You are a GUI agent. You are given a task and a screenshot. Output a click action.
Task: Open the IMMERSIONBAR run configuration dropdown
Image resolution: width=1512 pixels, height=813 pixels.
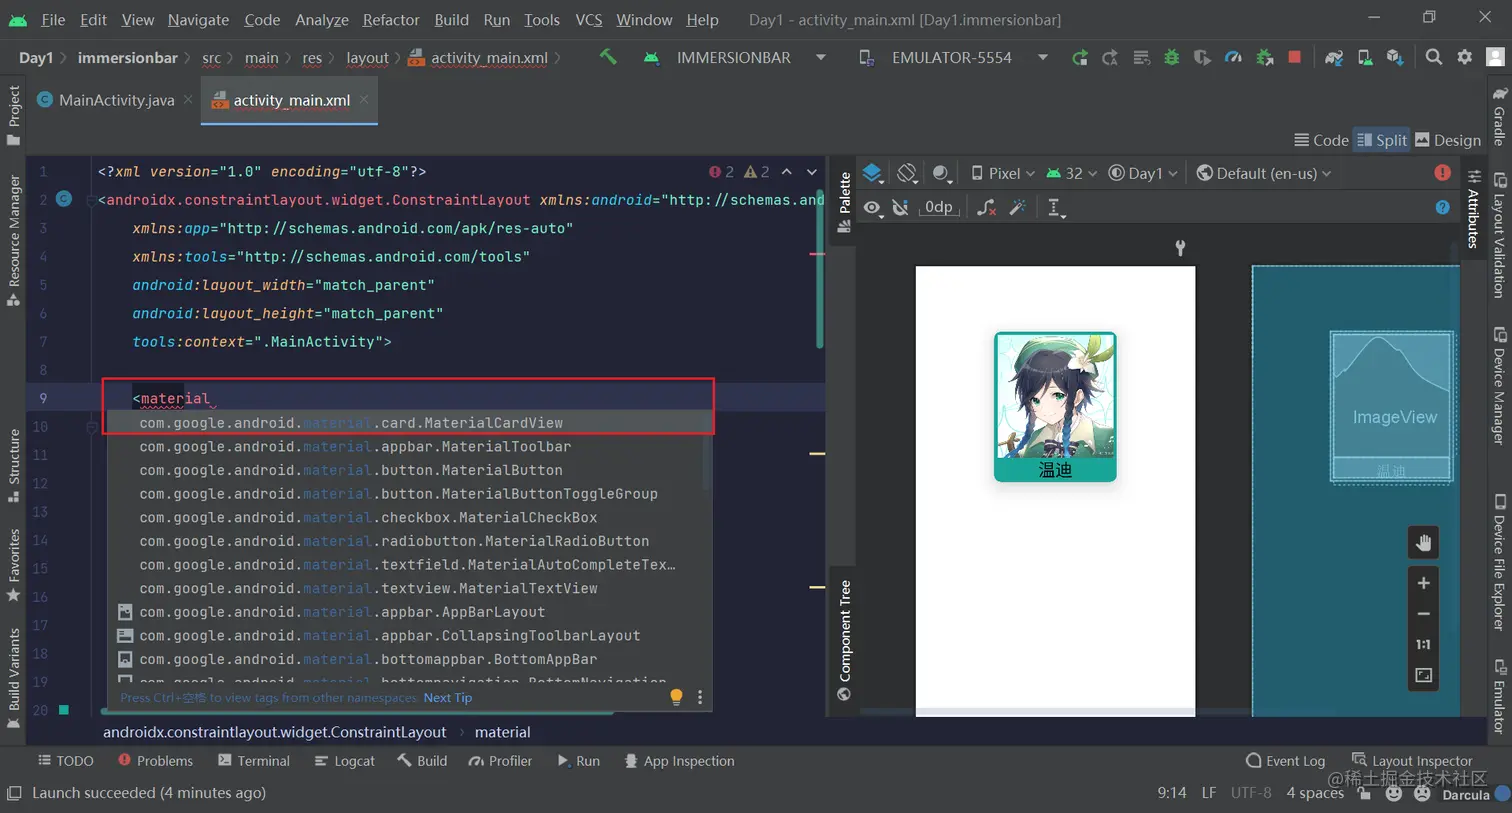735,57
